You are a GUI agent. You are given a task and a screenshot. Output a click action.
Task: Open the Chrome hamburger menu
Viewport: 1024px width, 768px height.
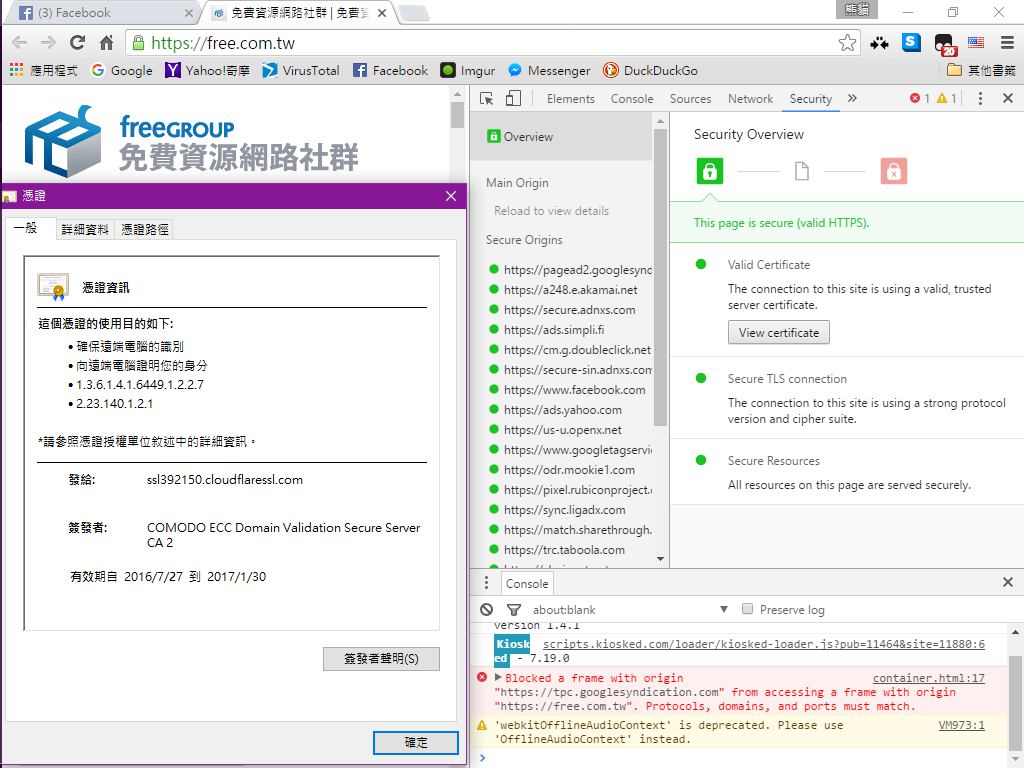1007,43
